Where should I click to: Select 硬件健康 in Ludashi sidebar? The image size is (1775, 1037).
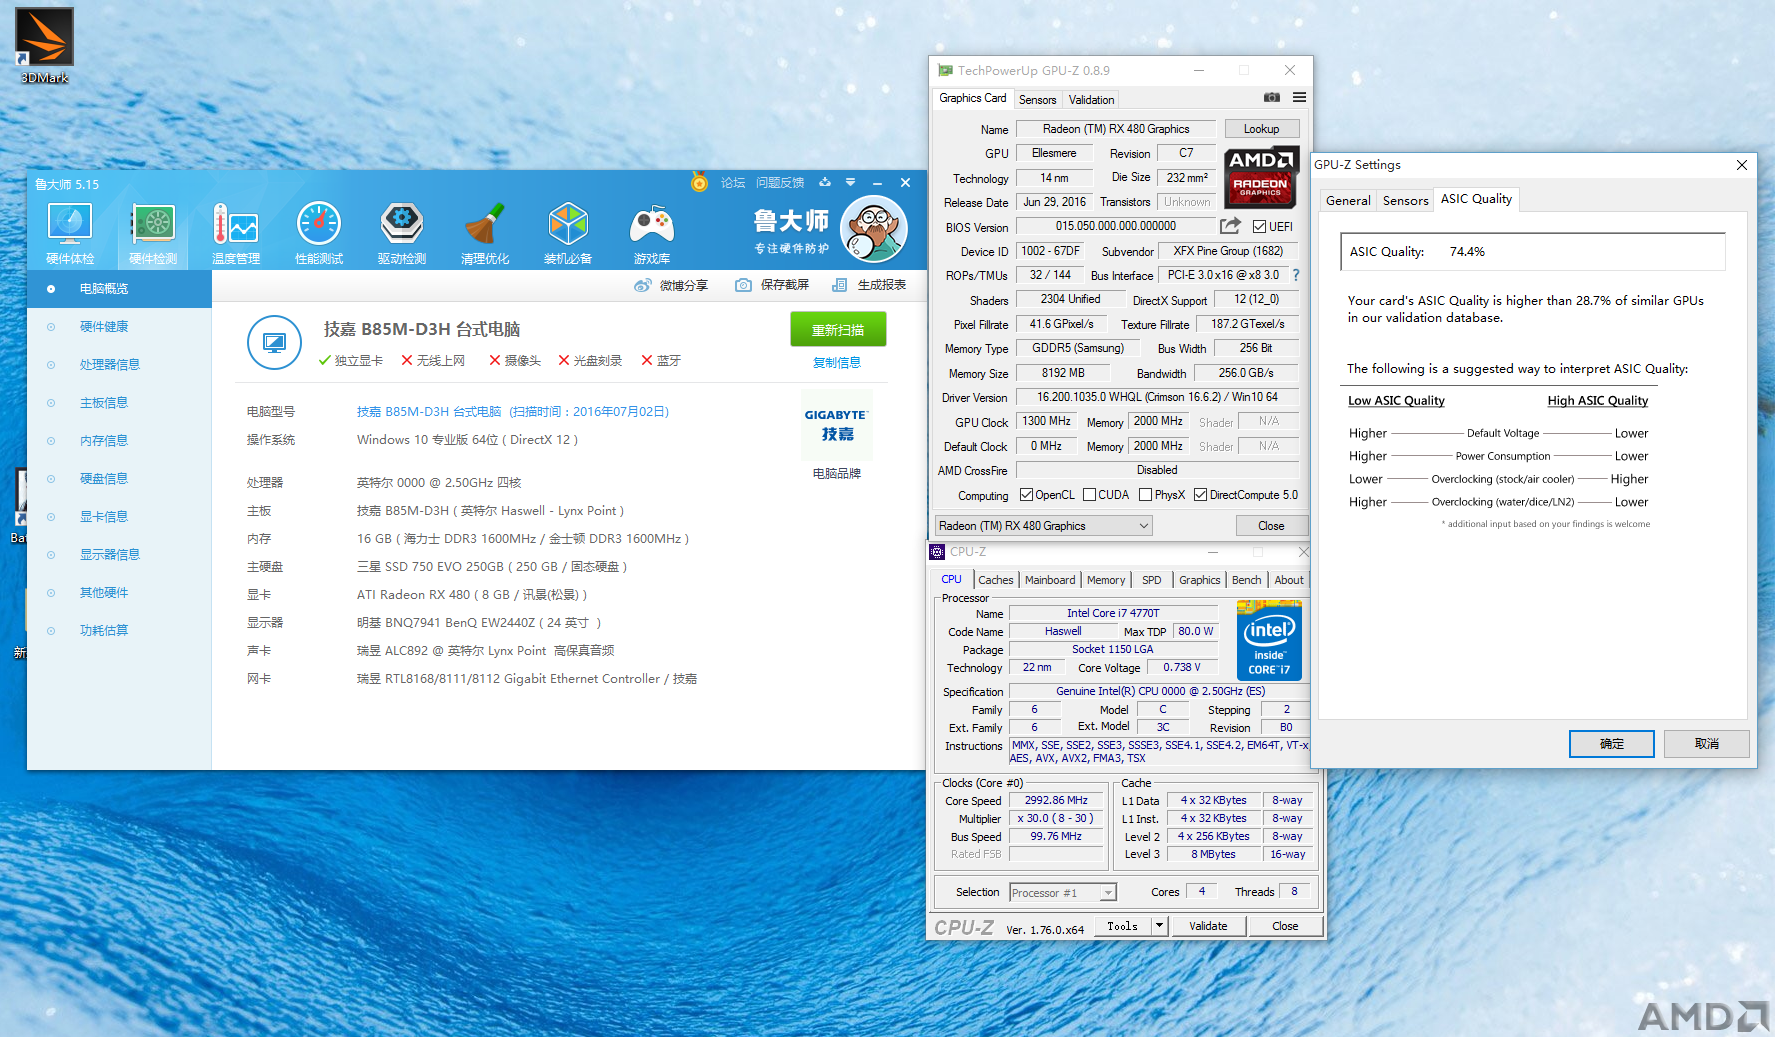(119, 327)
